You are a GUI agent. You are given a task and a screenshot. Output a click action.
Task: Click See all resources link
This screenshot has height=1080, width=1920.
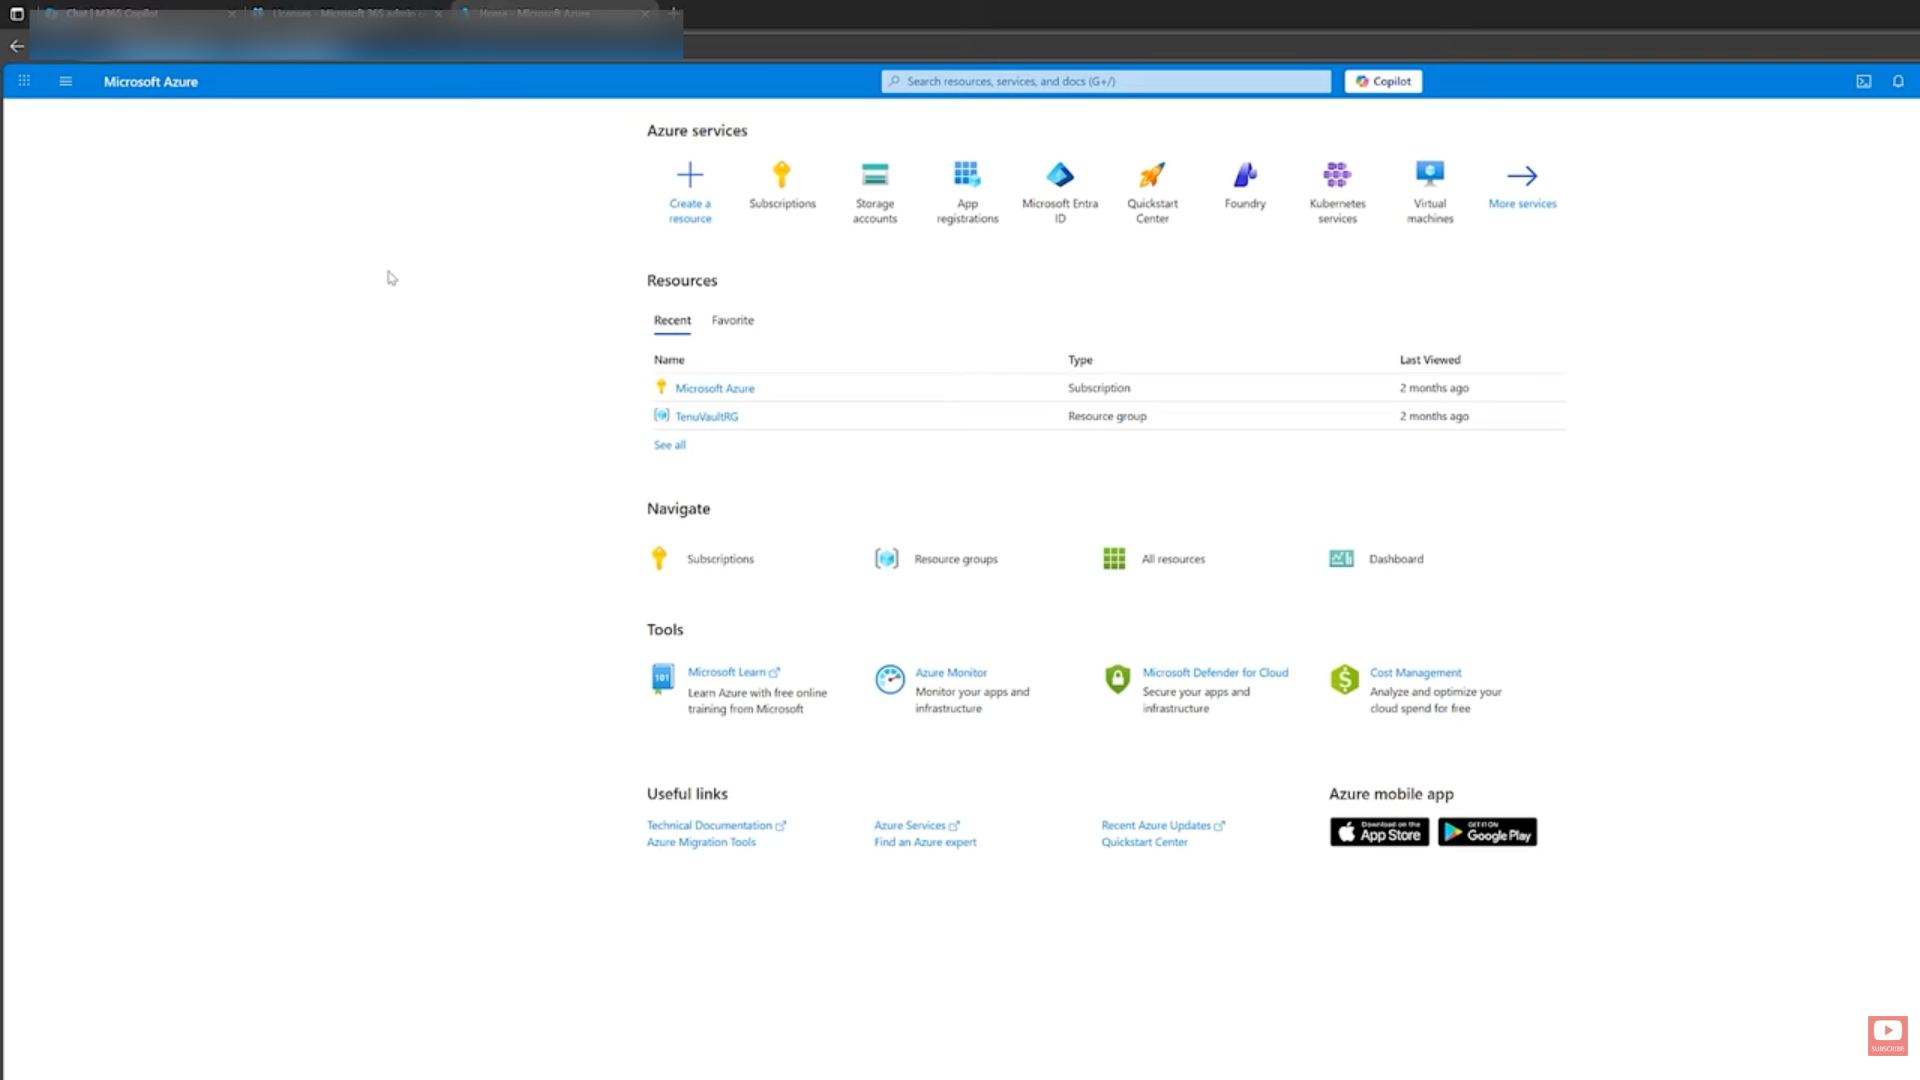(669, 445)
